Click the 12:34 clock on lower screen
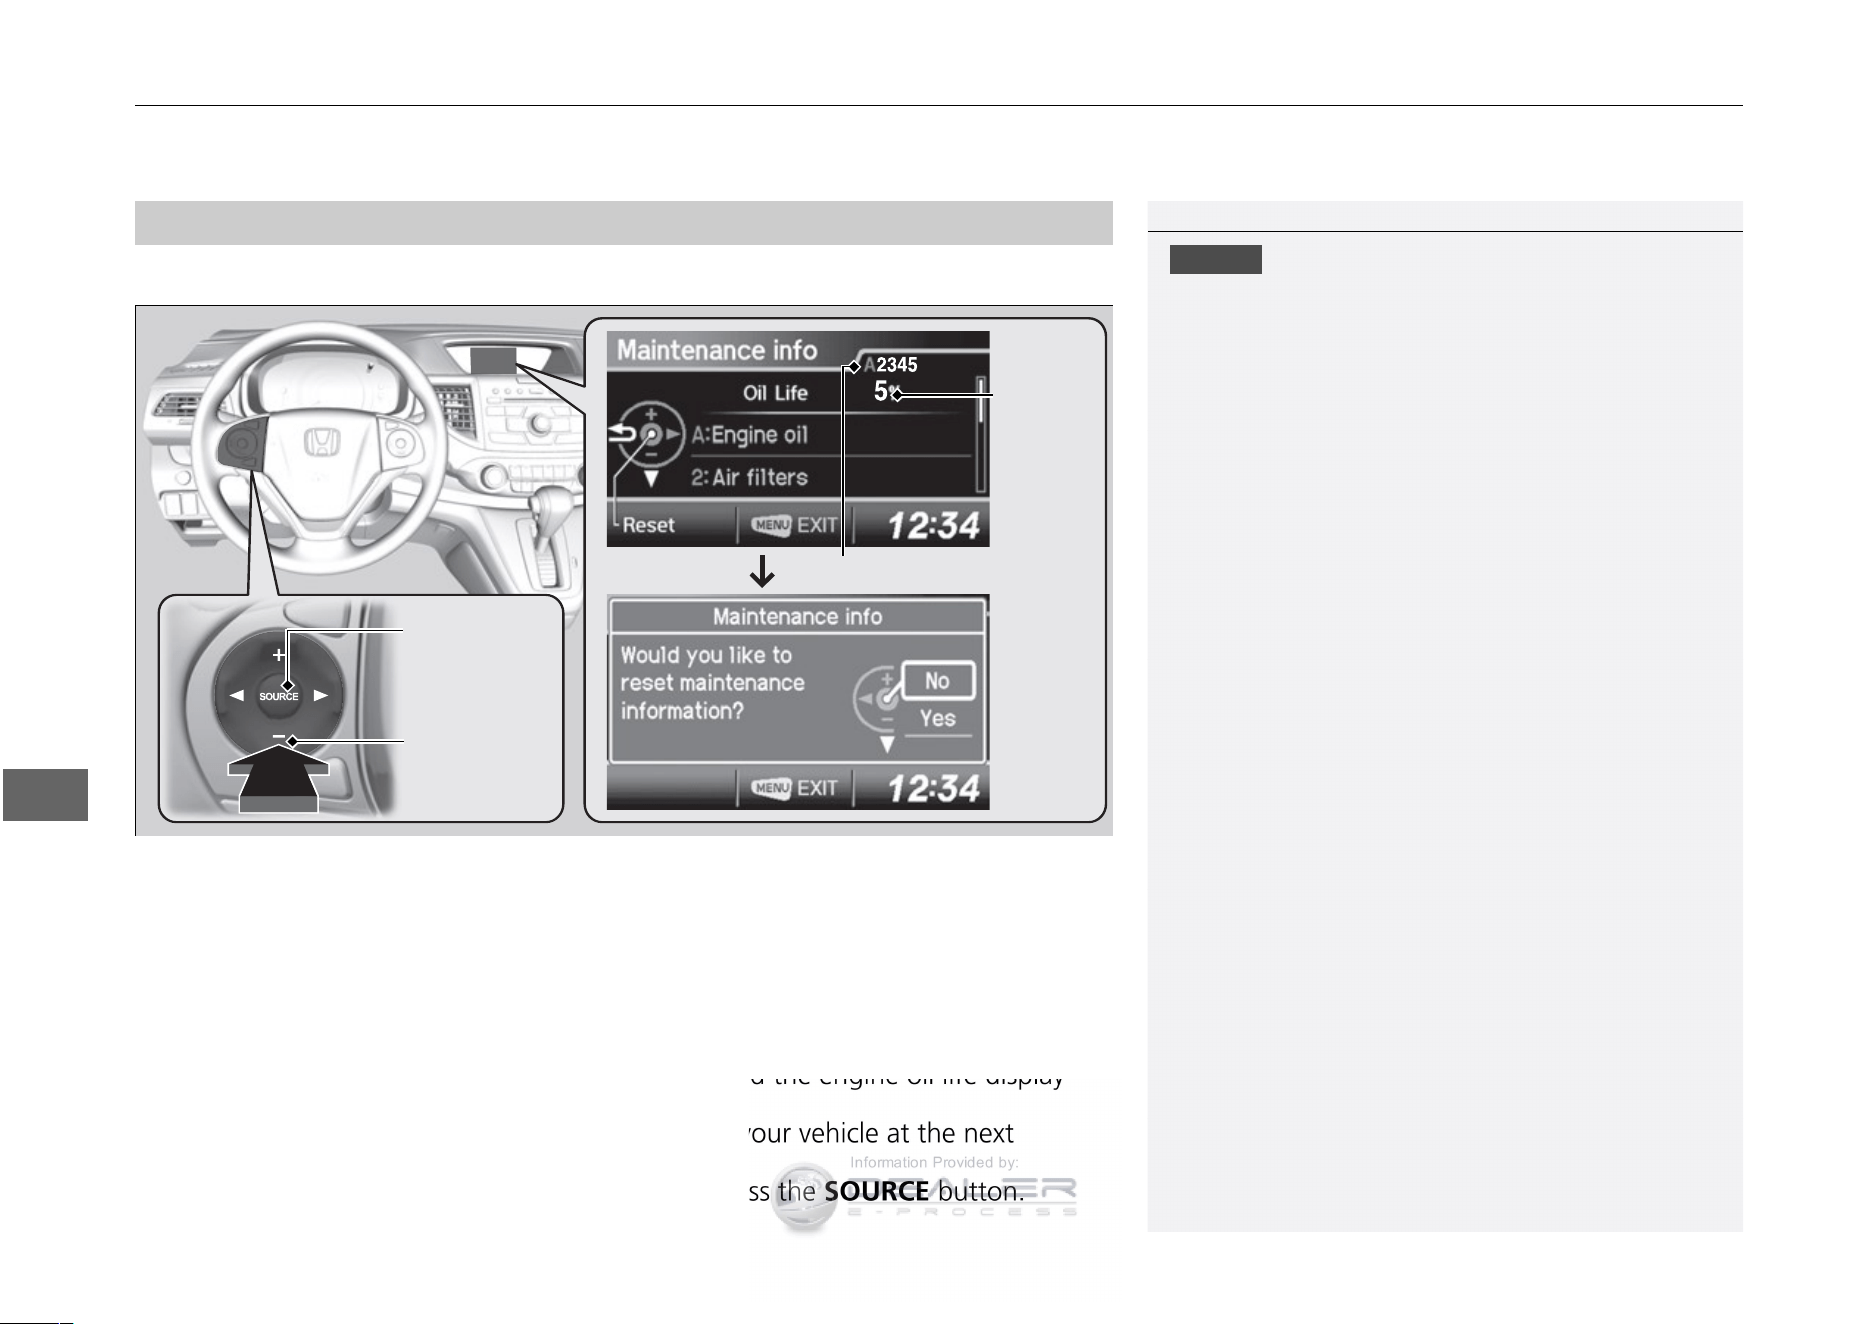 pyautogui.click(x=933, y=789)
